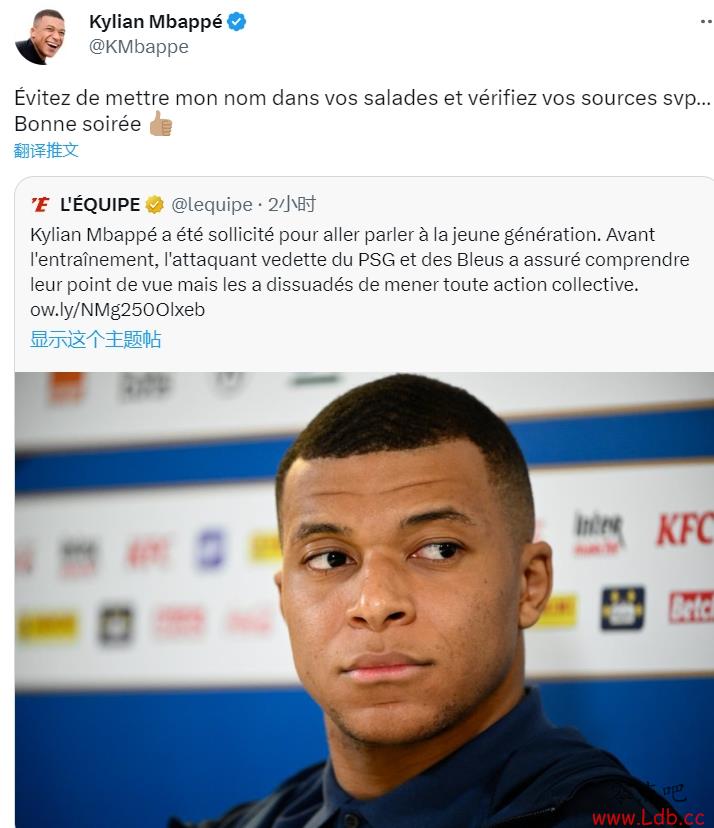Click the thumbs up emoji in tweet
Image resolution: width=714 pixels, height=828 pixels.
click(161, 124)
